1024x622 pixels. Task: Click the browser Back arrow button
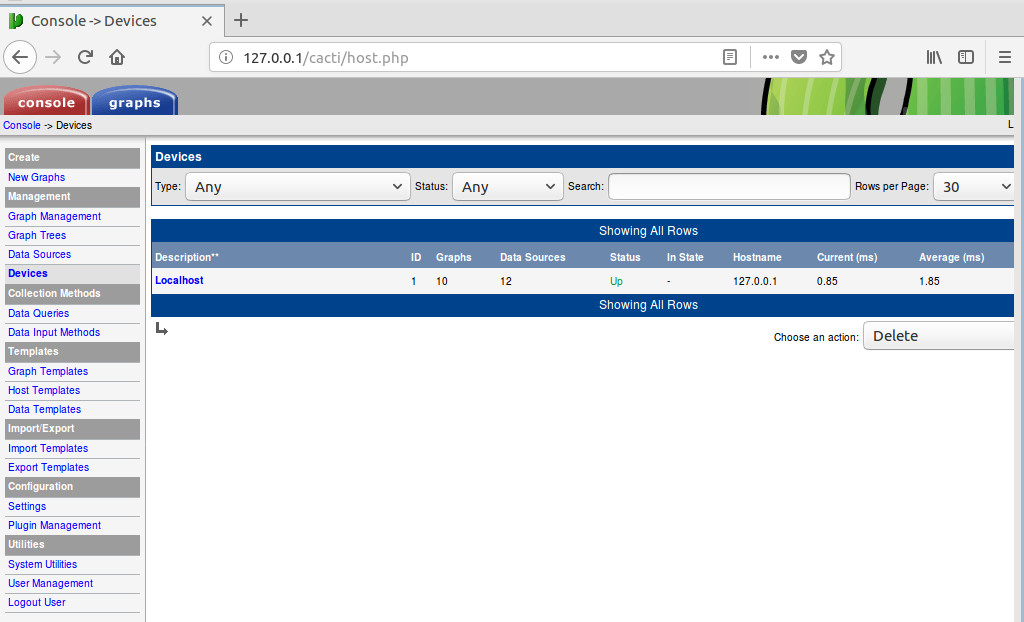[20, 57]
